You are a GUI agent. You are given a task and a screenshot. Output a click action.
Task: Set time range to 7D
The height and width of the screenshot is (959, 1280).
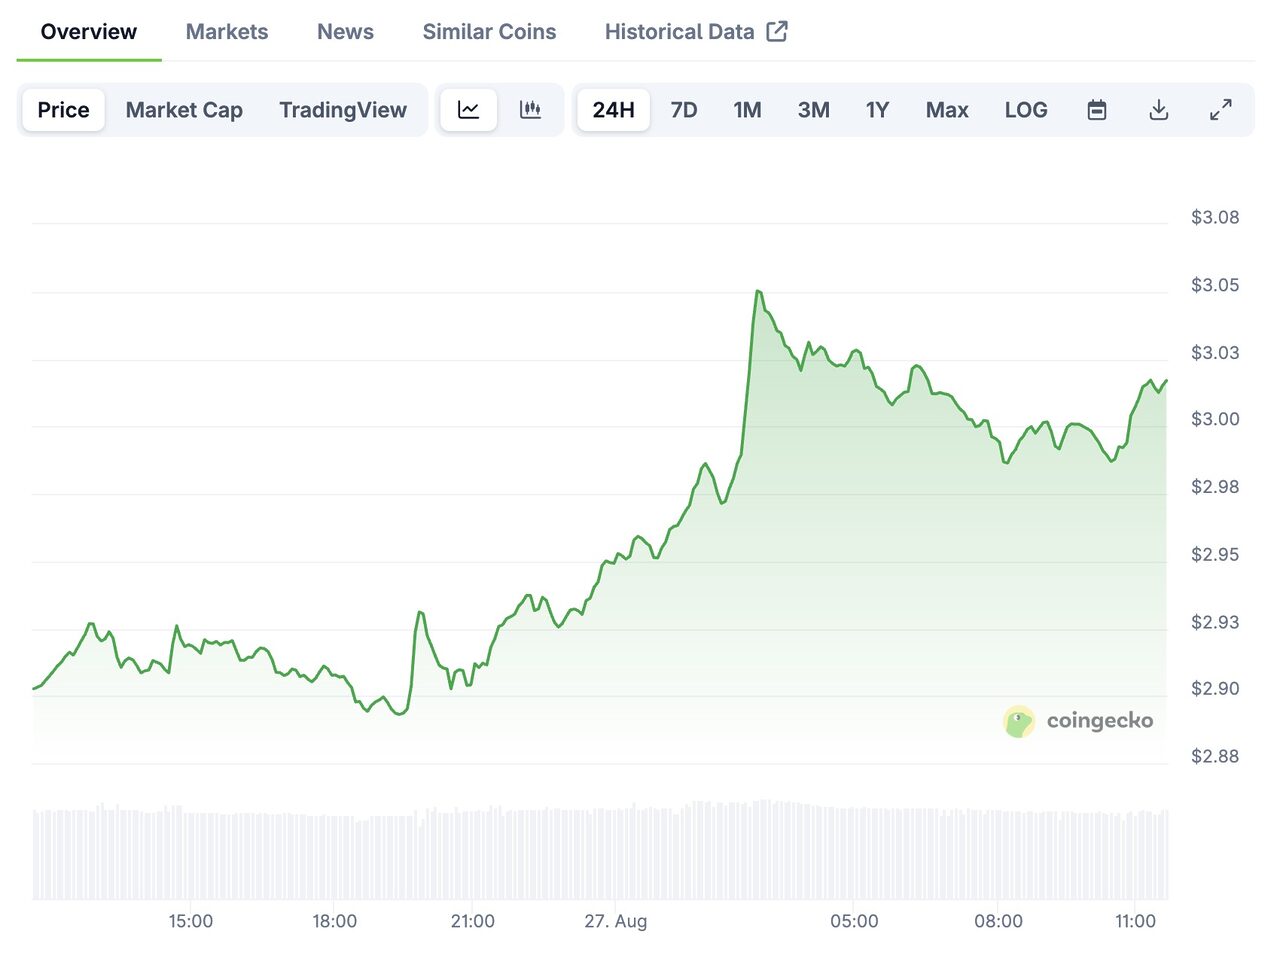(684, 110)
